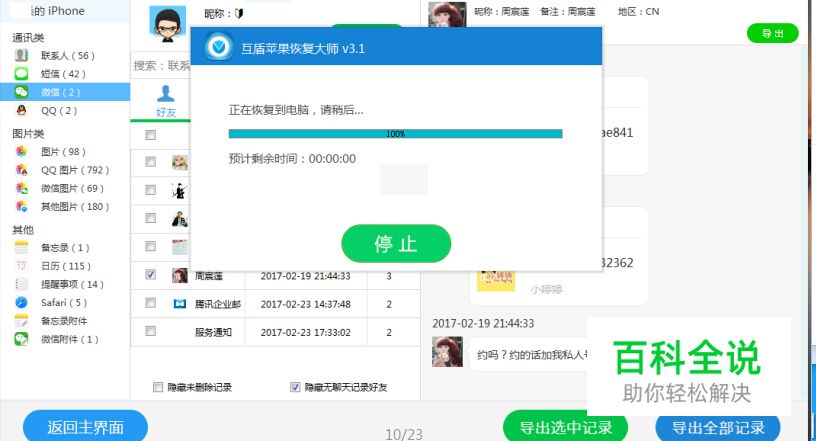Click 导出全部记录 button
Viewport: 816px width, 441px height.
718,427
